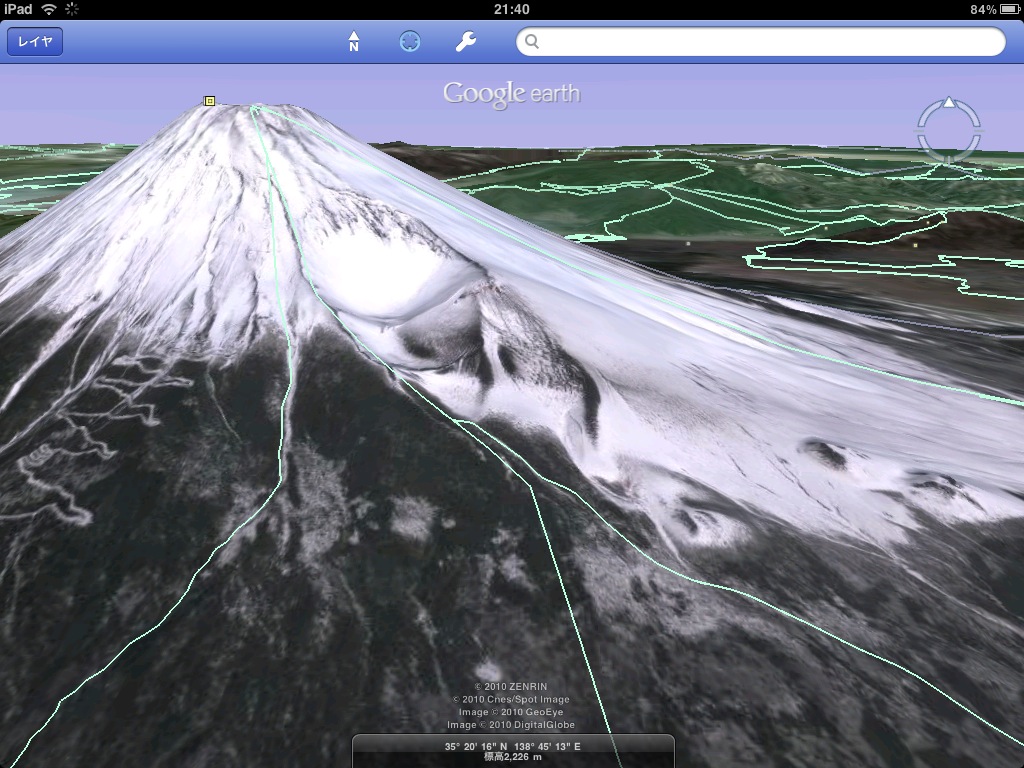Open settings via the wrench icon
1024x768 pixels.
point(466,42)
